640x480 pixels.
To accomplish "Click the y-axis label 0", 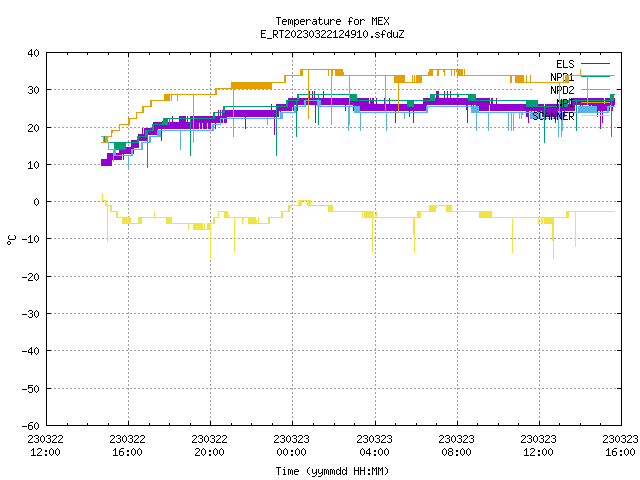I will pos(37,202).
